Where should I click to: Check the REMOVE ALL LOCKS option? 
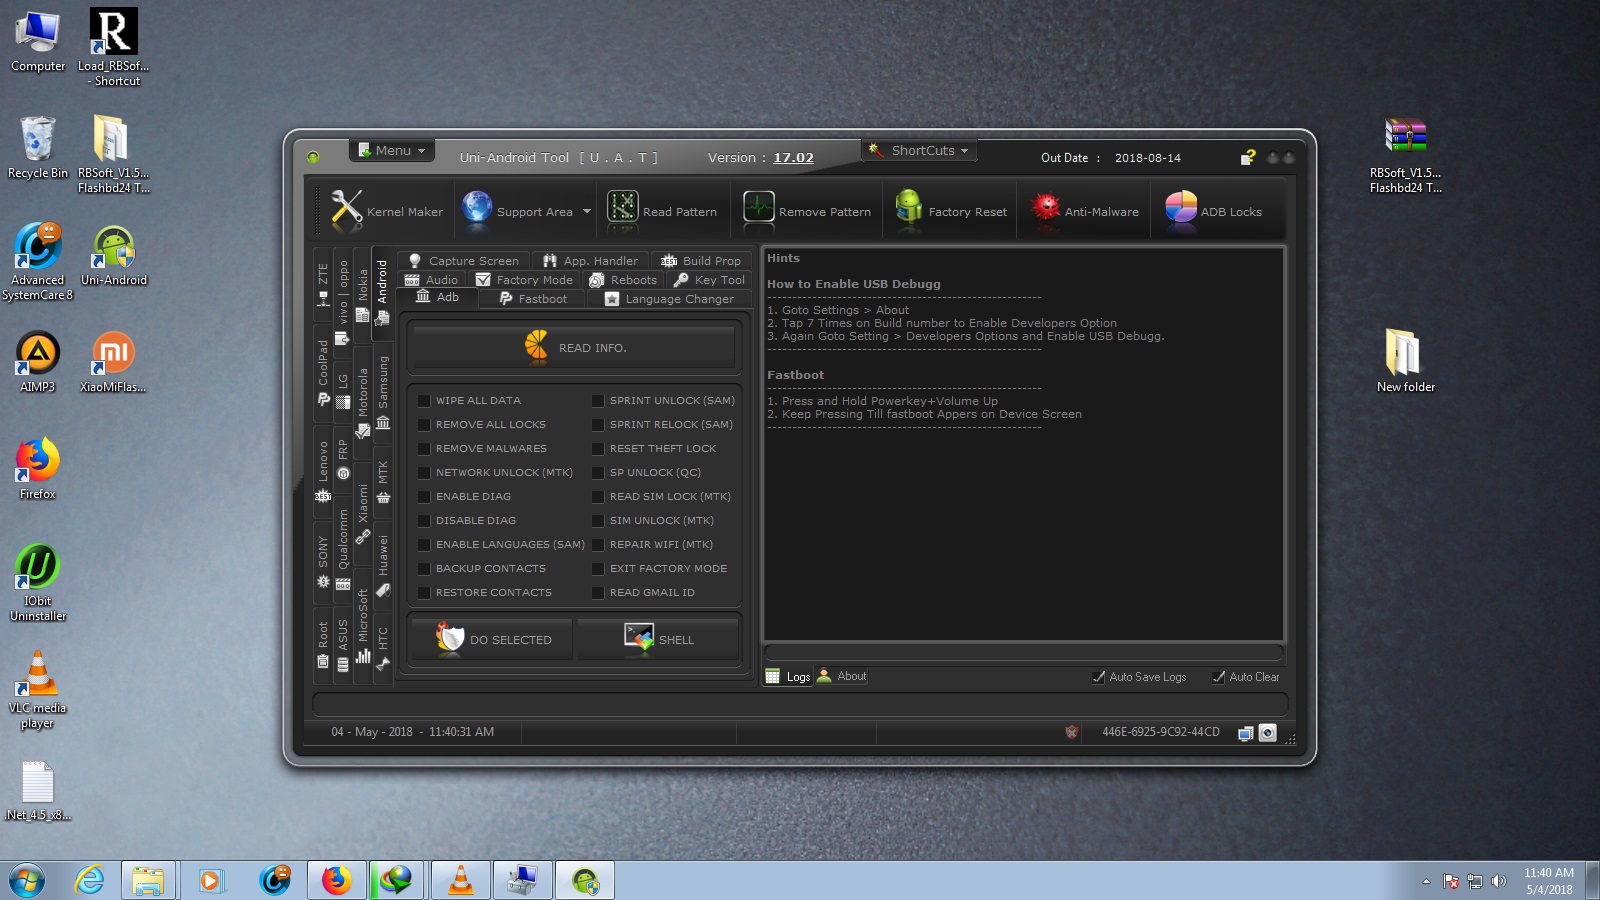point(424,424)
